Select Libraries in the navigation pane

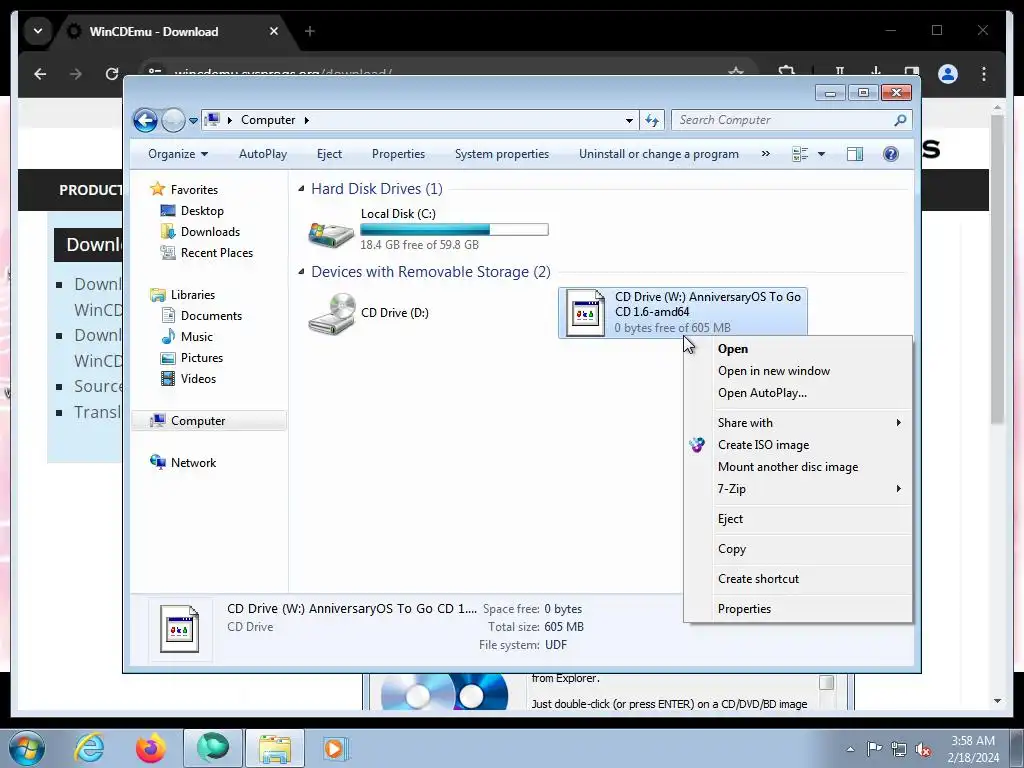pyautogui.click(x=193, y=295)
